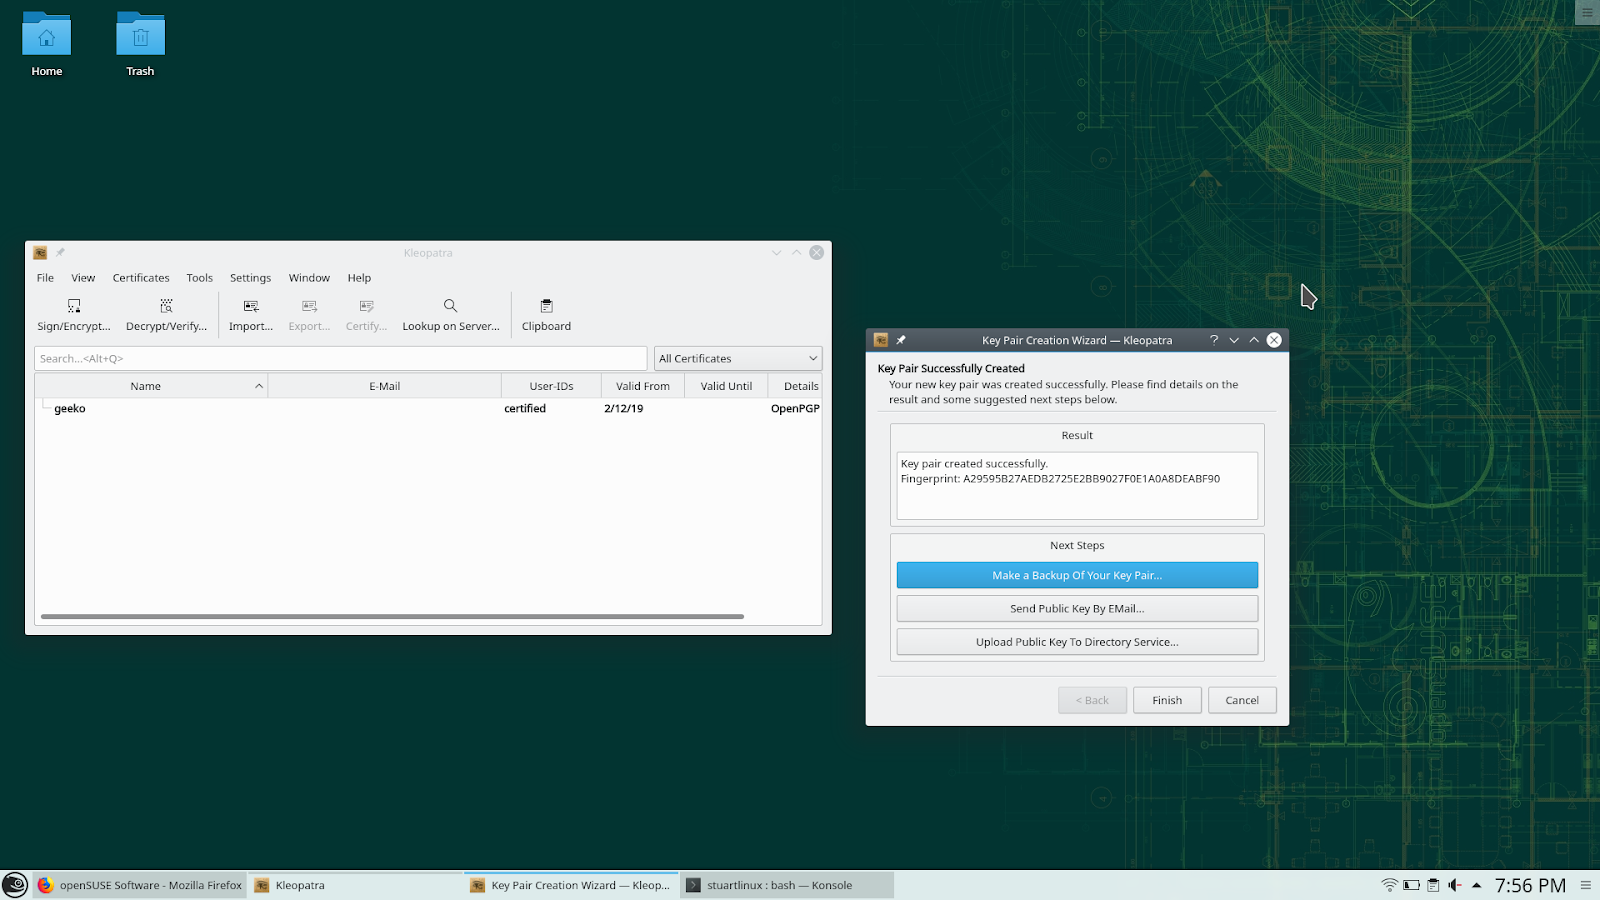Click wizard dialog title bar app icon
This screenshot has height=900, width=1600.
point(881,340)
